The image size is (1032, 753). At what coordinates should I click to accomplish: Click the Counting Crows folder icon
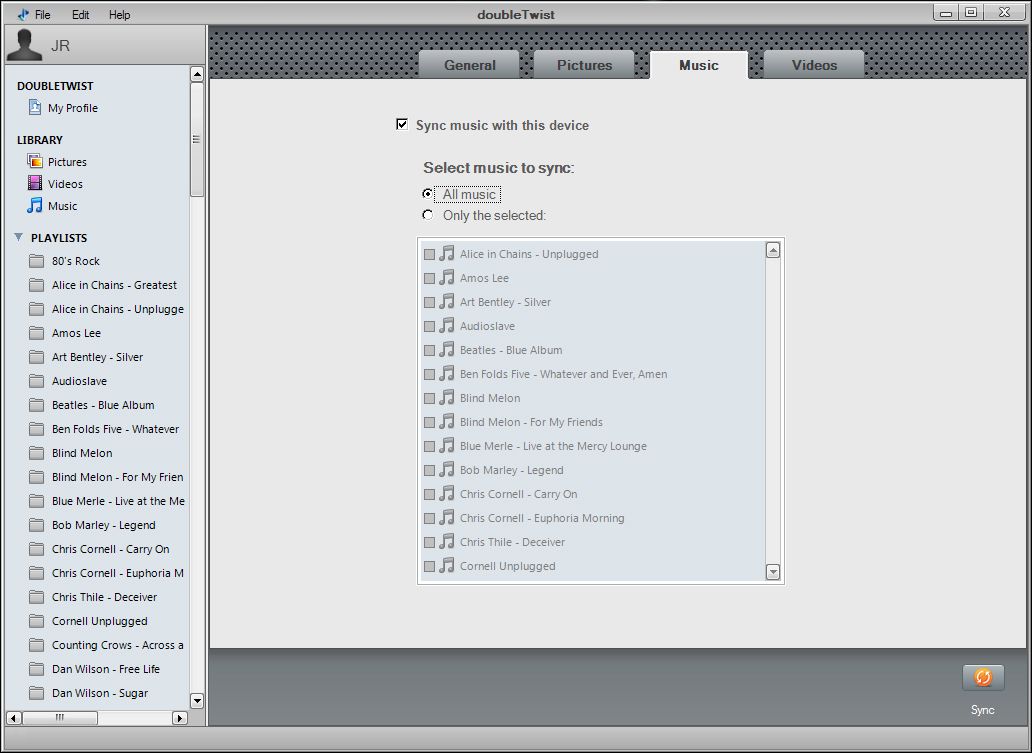pos(37,645)
